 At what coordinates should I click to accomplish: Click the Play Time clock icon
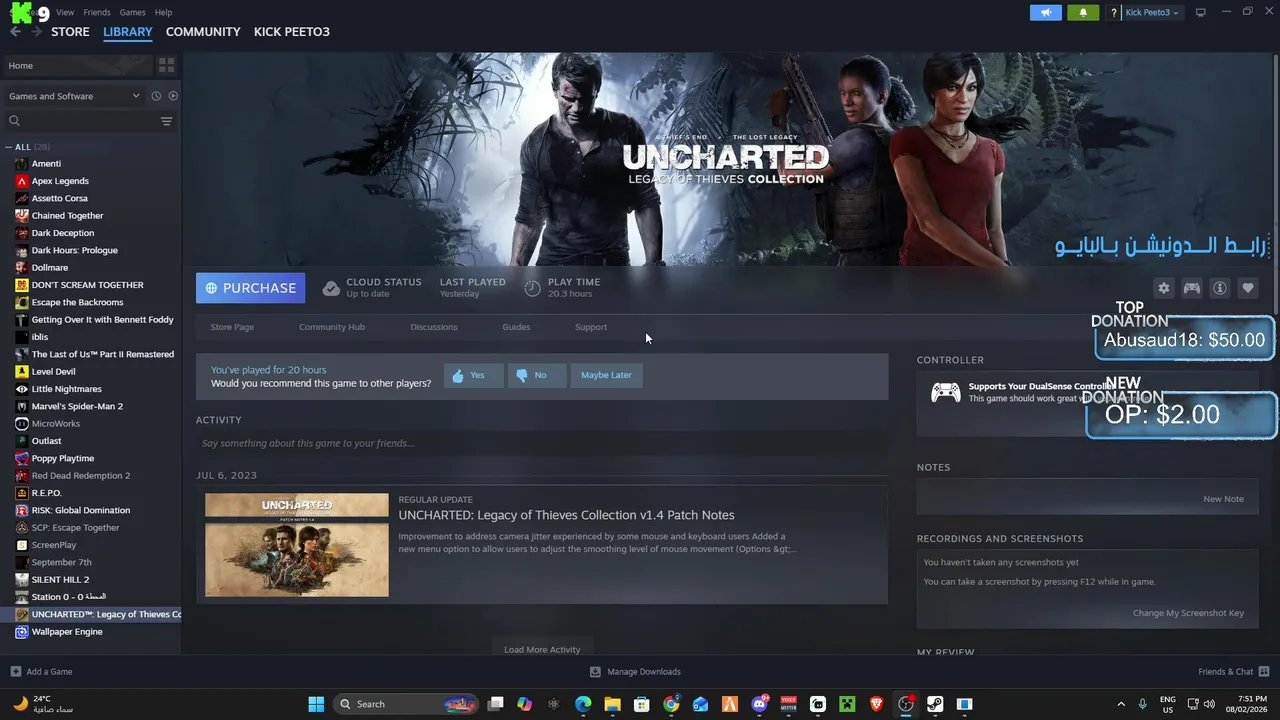532,288
